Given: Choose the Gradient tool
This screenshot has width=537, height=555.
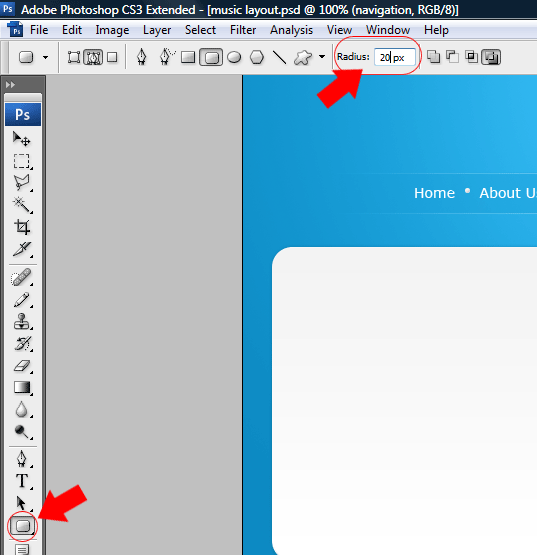Looking at the screenshot, I should [x=22, y=388].
